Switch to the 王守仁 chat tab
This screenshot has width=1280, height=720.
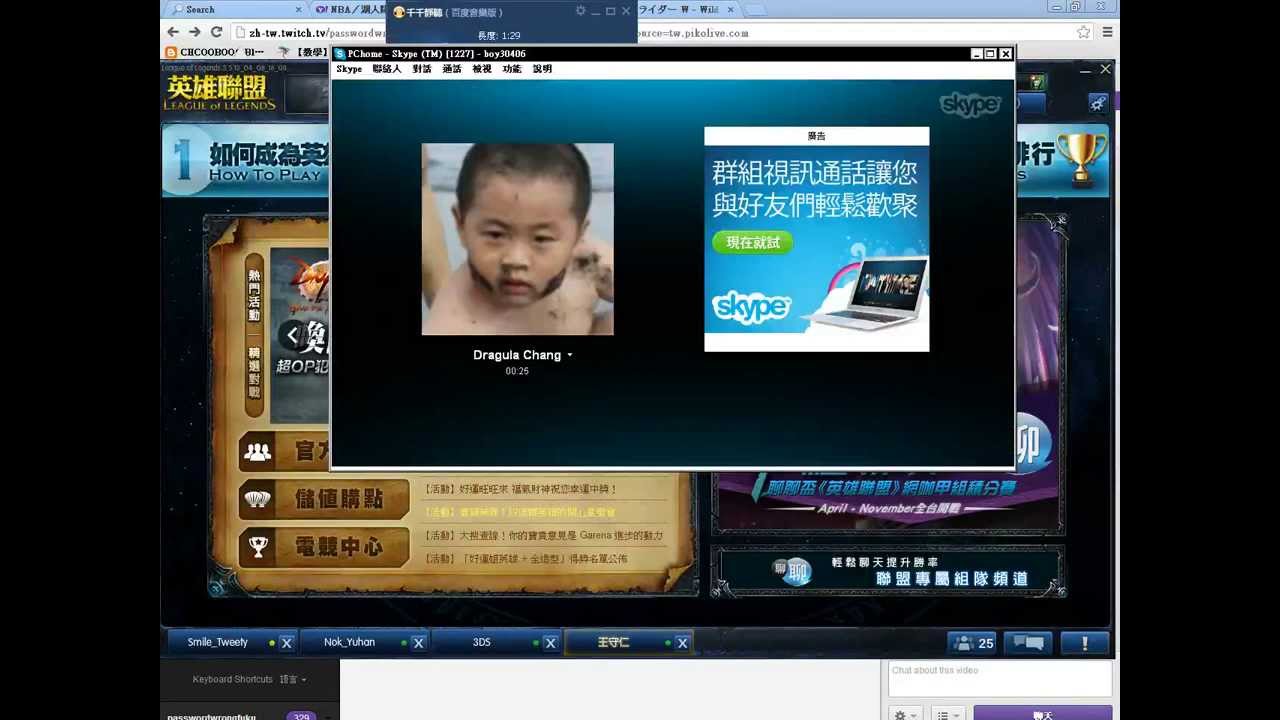coord(614,642)
